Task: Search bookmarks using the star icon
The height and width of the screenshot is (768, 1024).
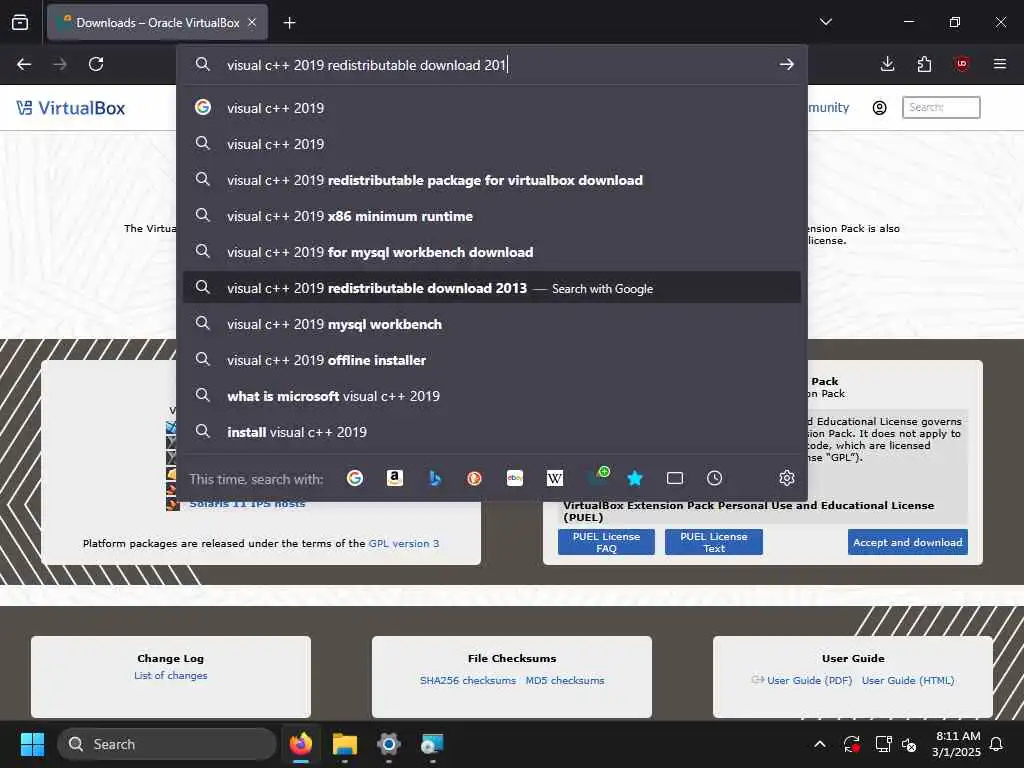Action: 635,478
